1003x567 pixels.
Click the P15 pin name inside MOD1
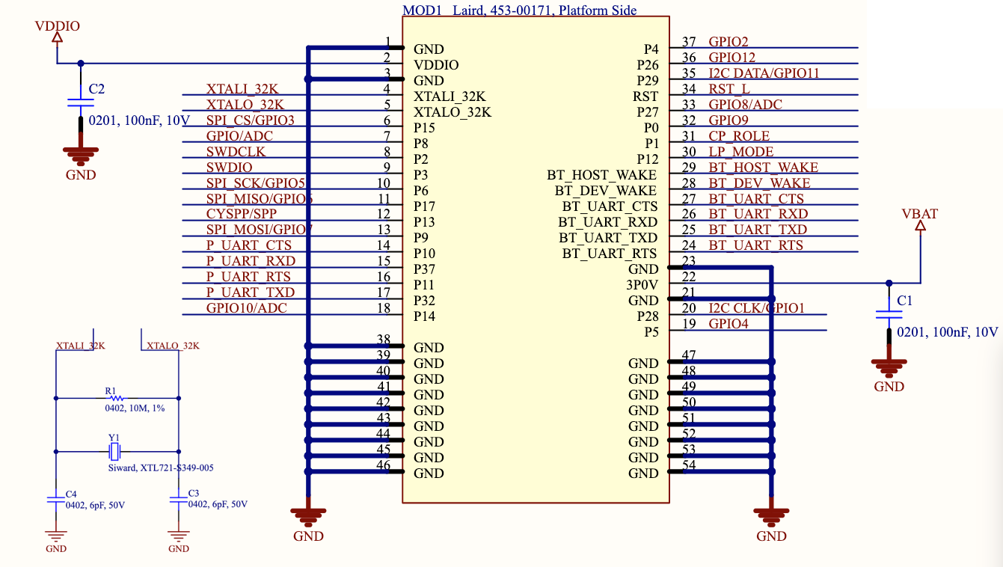424,128
